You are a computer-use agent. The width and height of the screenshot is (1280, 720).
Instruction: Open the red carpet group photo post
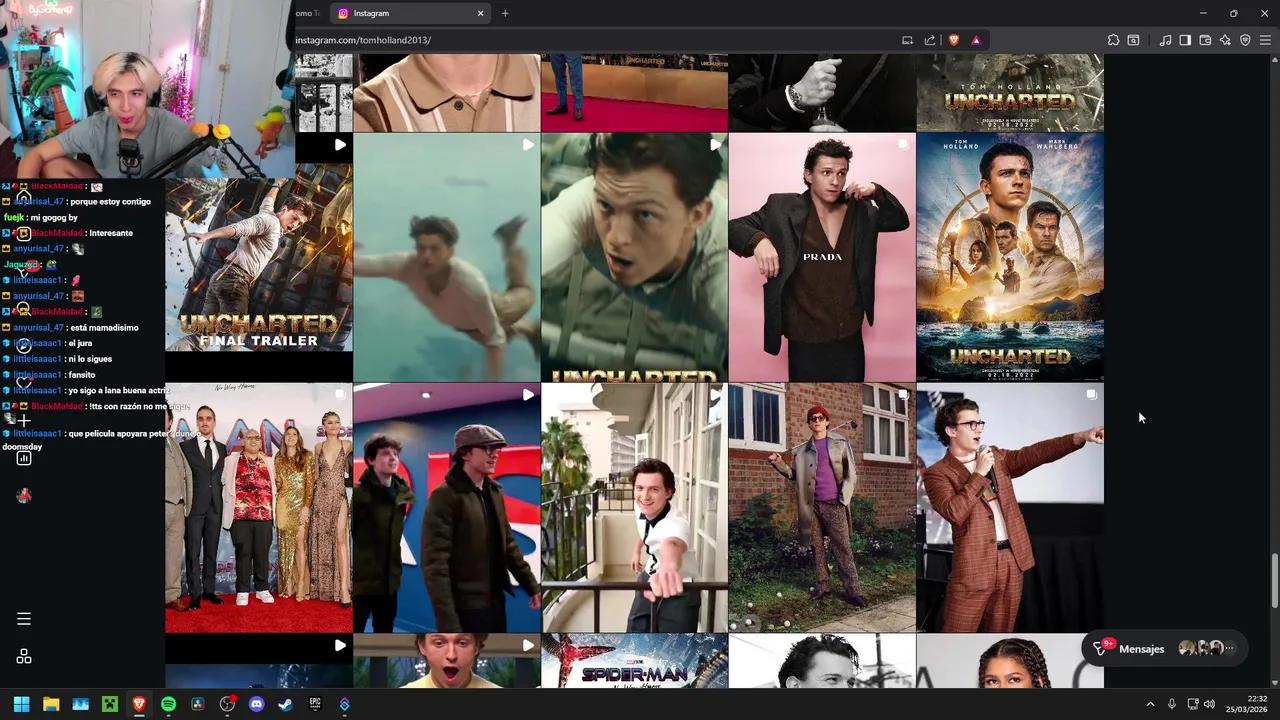[259, 508]
